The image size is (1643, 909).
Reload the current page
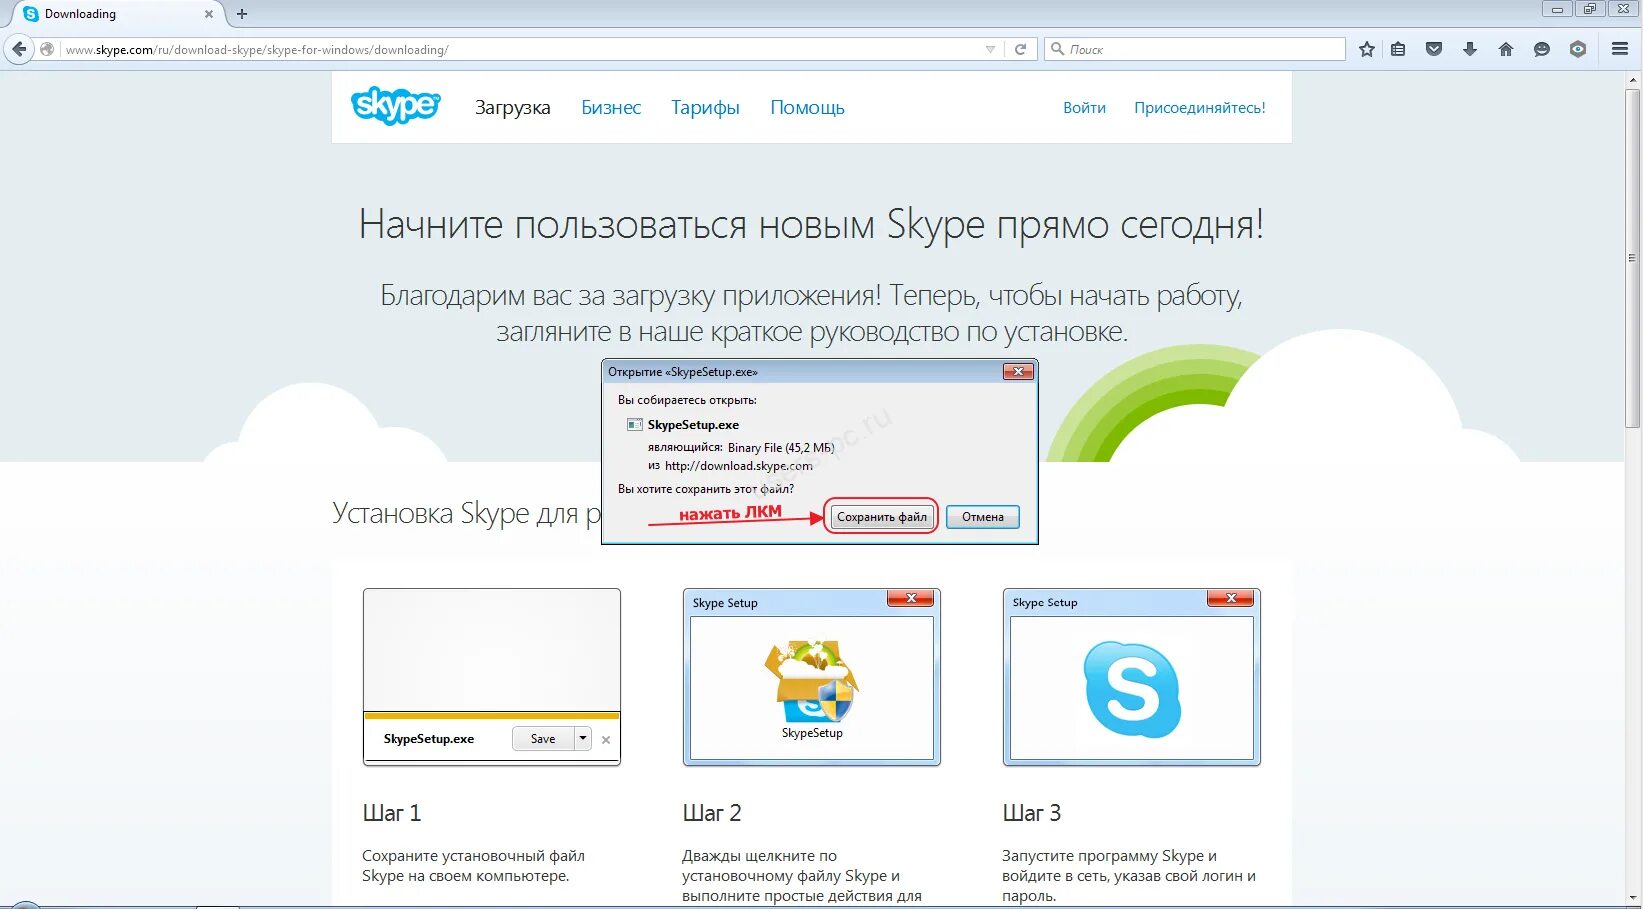(1020, 49)
